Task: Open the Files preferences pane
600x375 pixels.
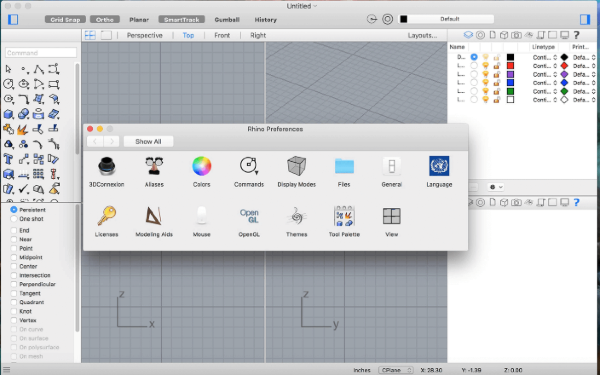Action: tap(344, 172)
